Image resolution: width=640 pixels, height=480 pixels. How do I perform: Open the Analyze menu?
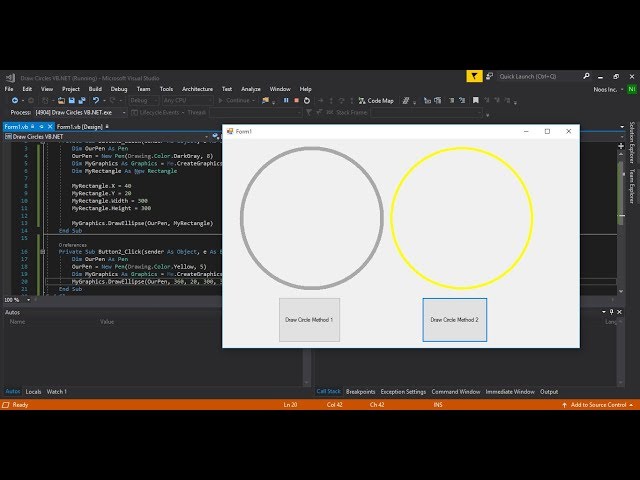click(251, 89)
